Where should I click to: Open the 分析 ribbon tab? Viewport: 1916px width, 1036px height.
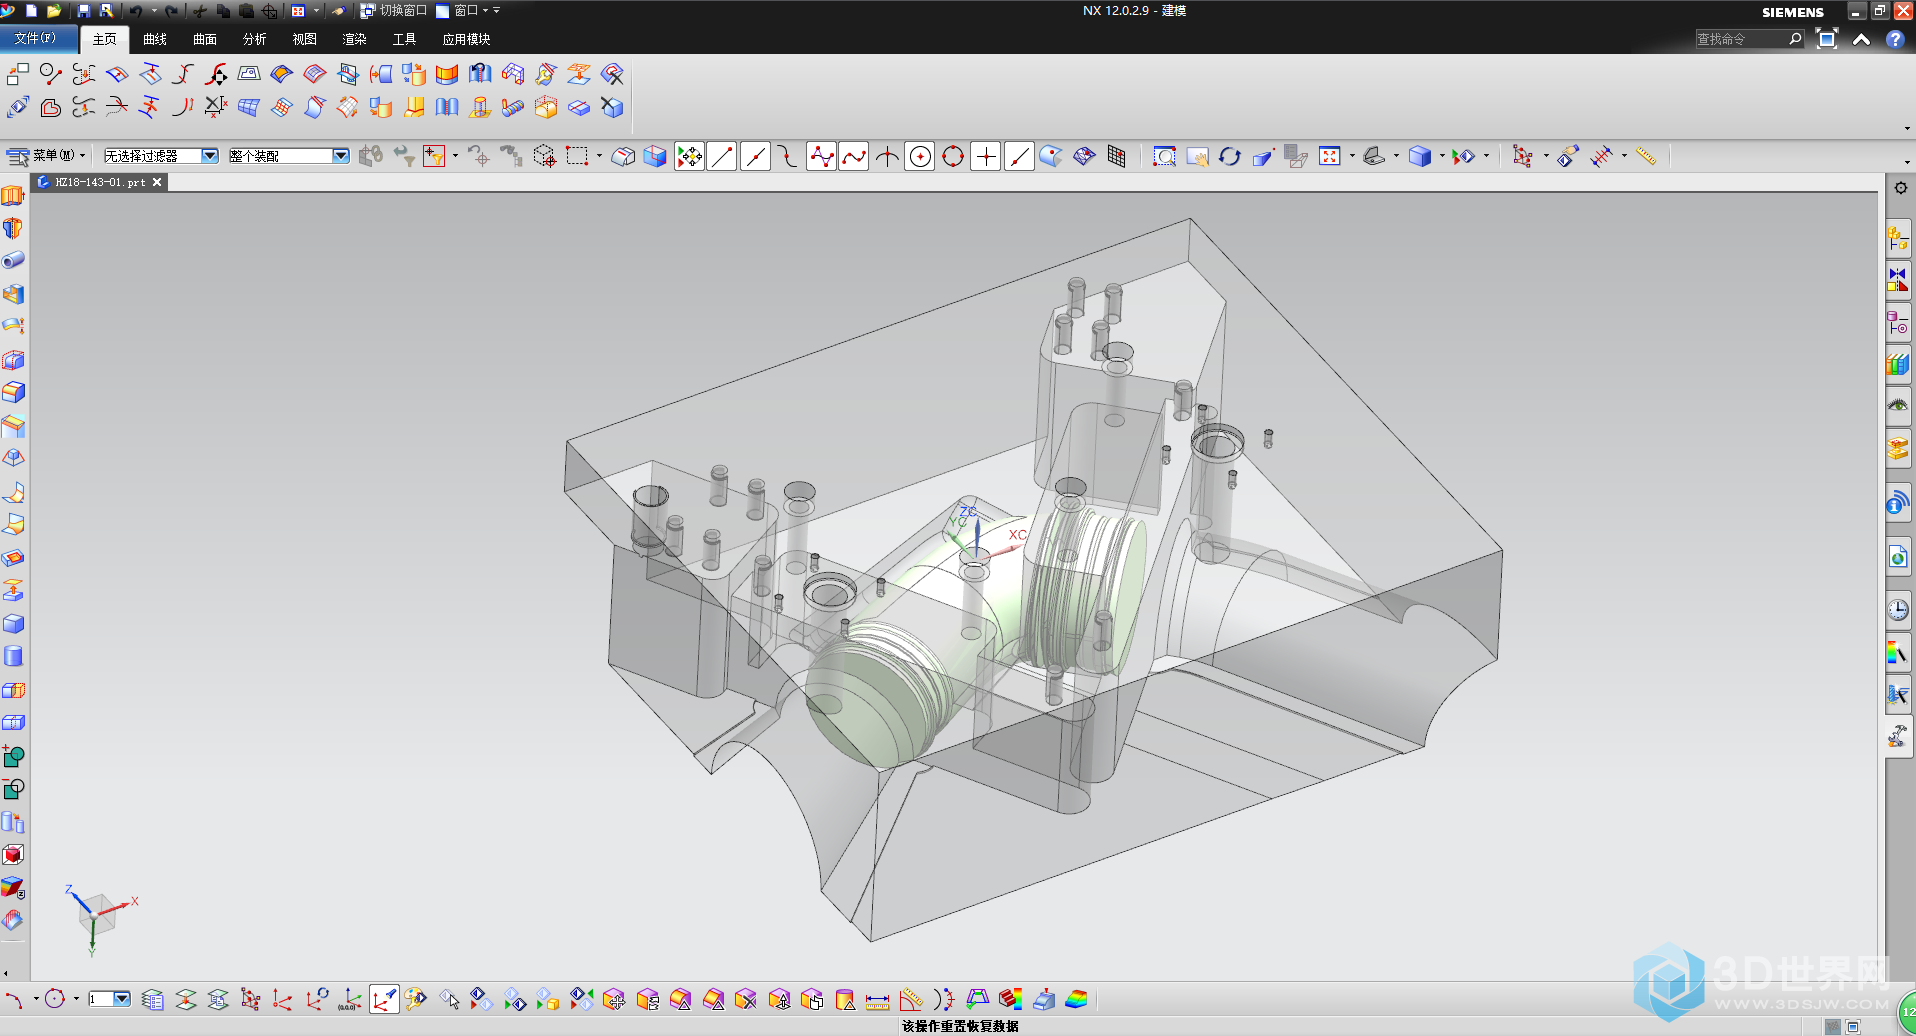point(255,39)
